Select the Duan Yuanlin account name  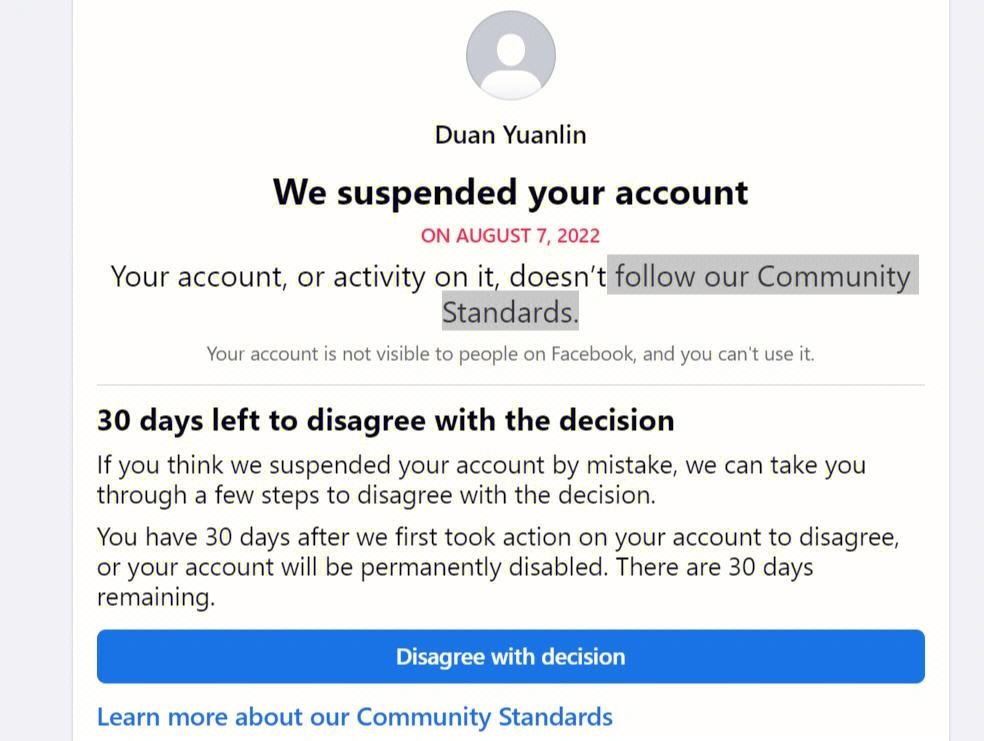point(511,135)
